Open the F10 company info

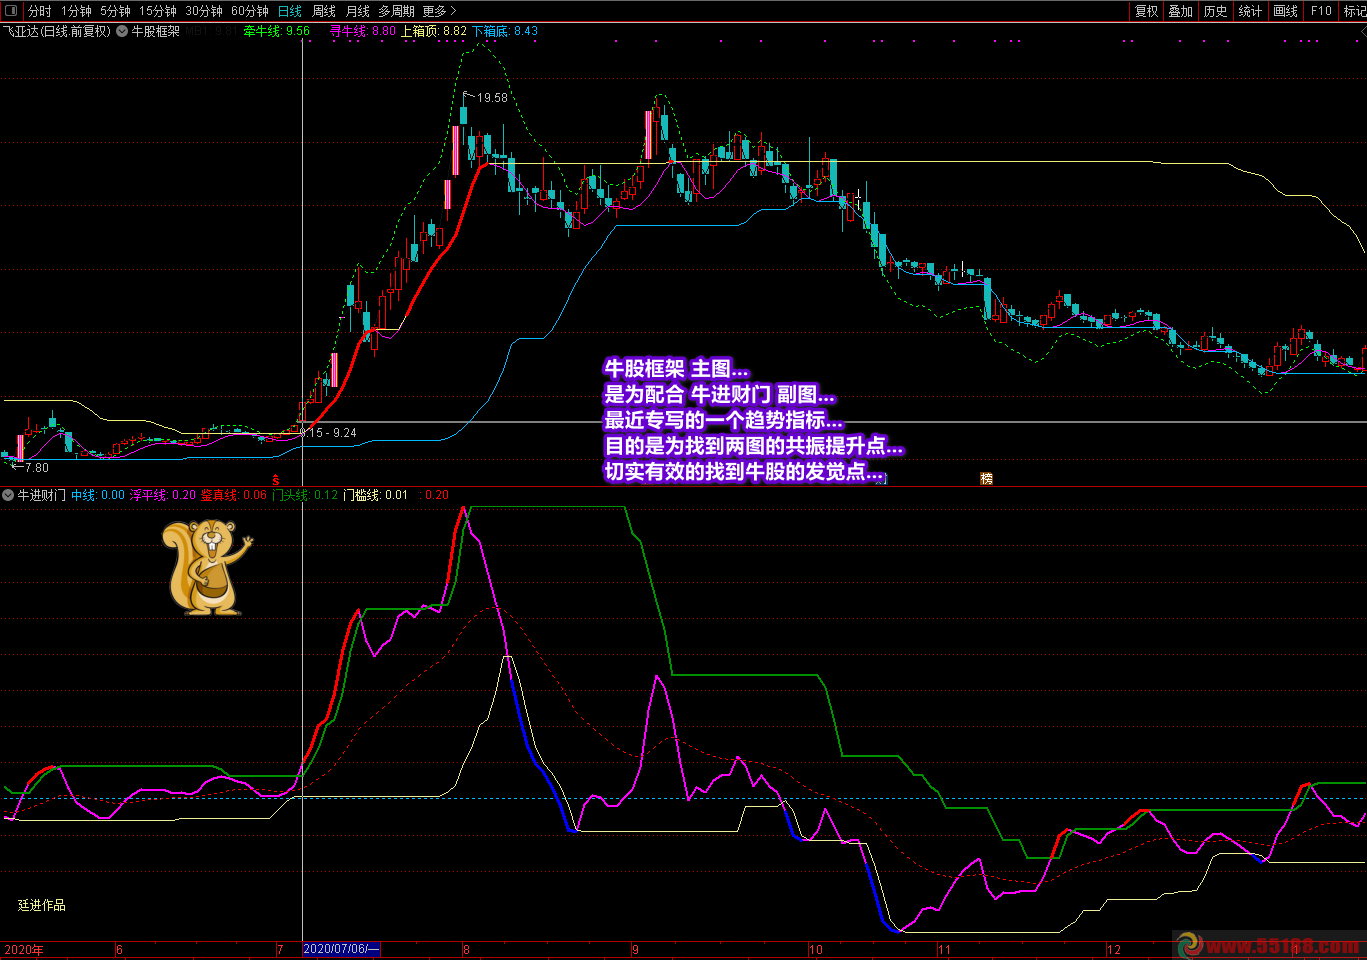click(1321, 11)
